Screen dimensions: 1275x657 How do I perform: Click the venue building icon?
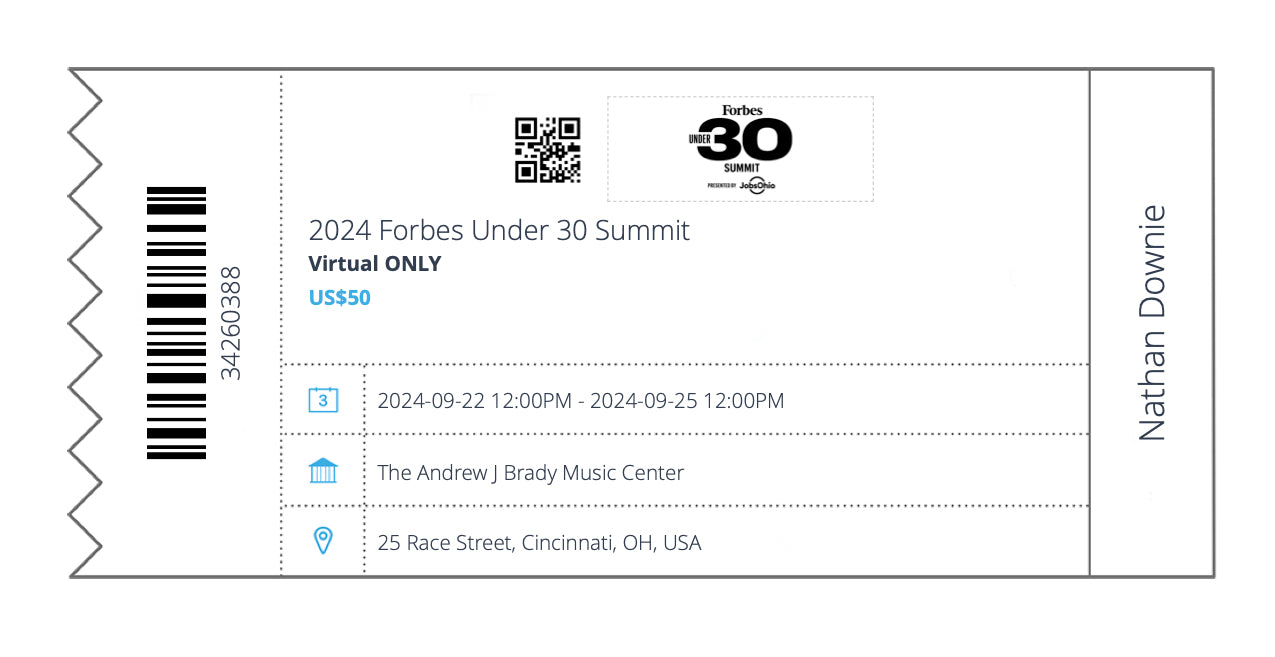click(x=323, y=470)
